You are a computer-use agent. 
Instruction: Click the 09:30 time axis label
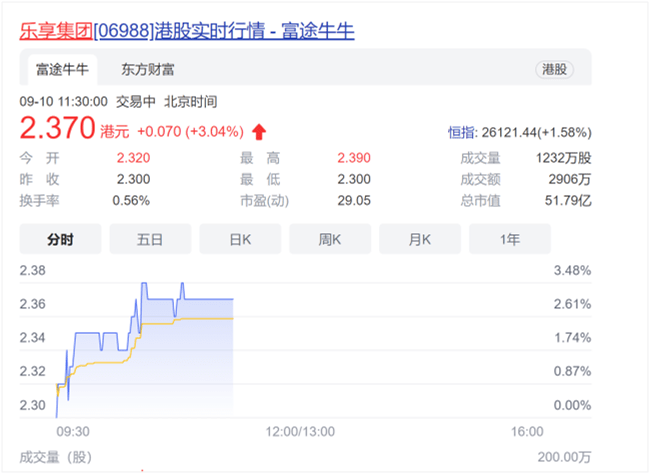[x=73, y=432]
